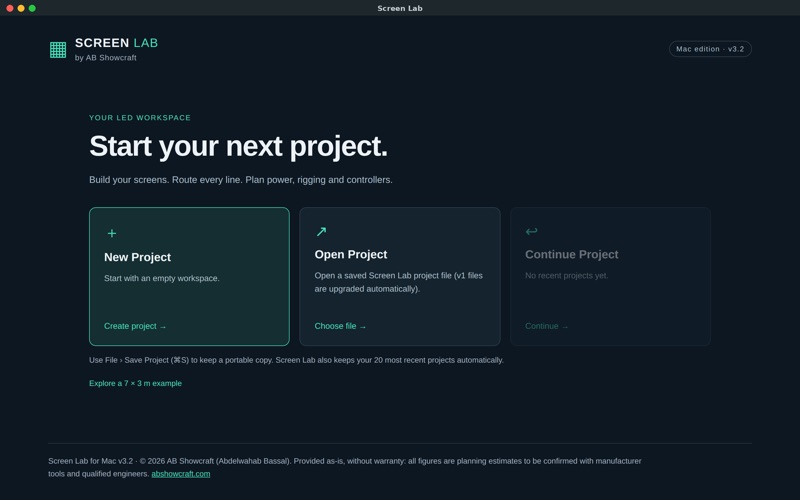This screenshot has height=500, width=800.
Task: Click the 'Start your next project.' heading
Action: [x=238, y=146]
